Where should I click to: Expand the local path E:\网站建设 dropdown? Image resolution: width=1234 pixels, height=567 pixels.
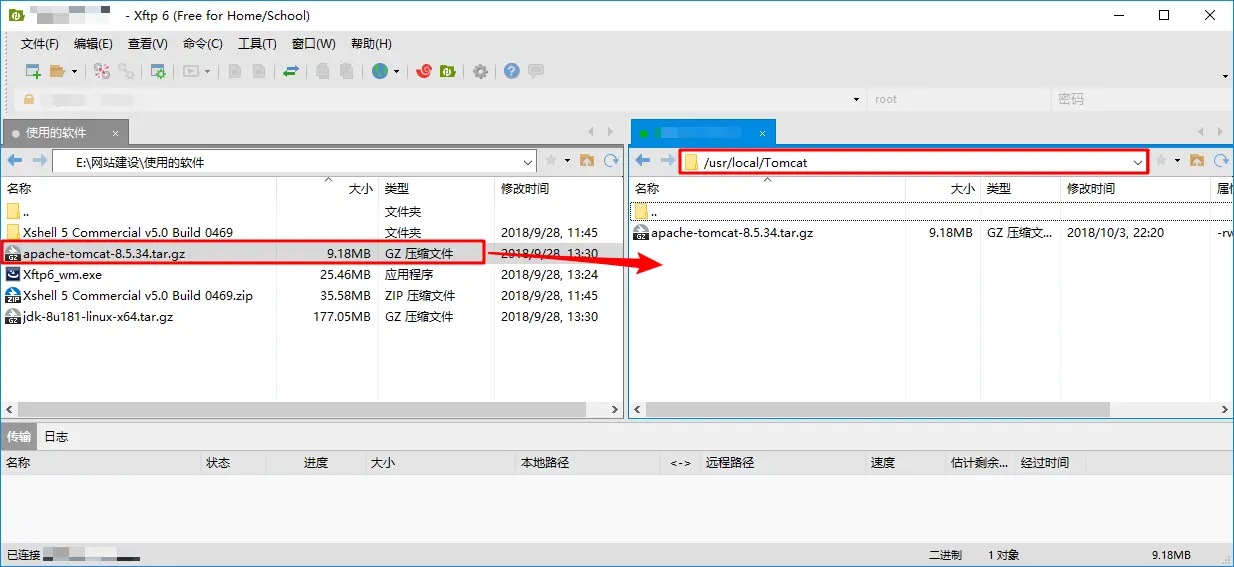coord(528,162)
